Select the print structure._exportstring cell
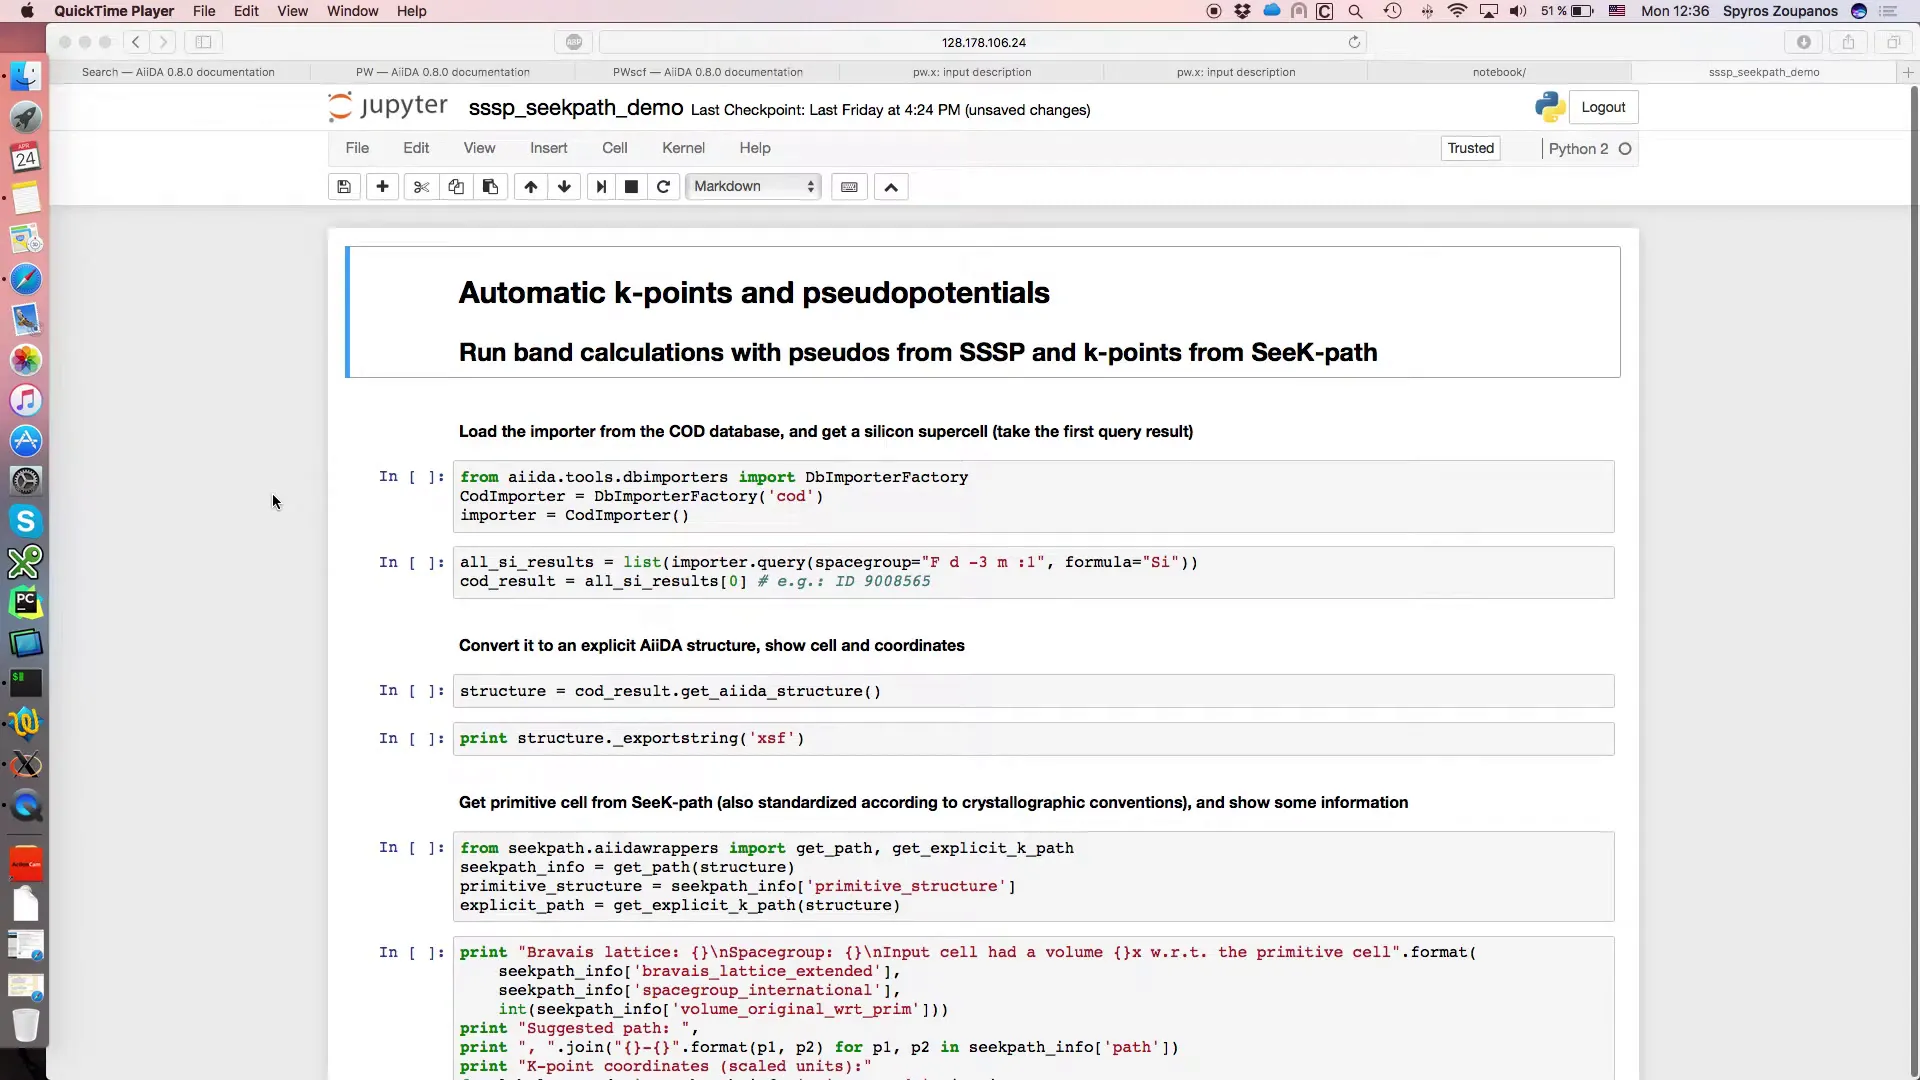 pos(1033,739)
